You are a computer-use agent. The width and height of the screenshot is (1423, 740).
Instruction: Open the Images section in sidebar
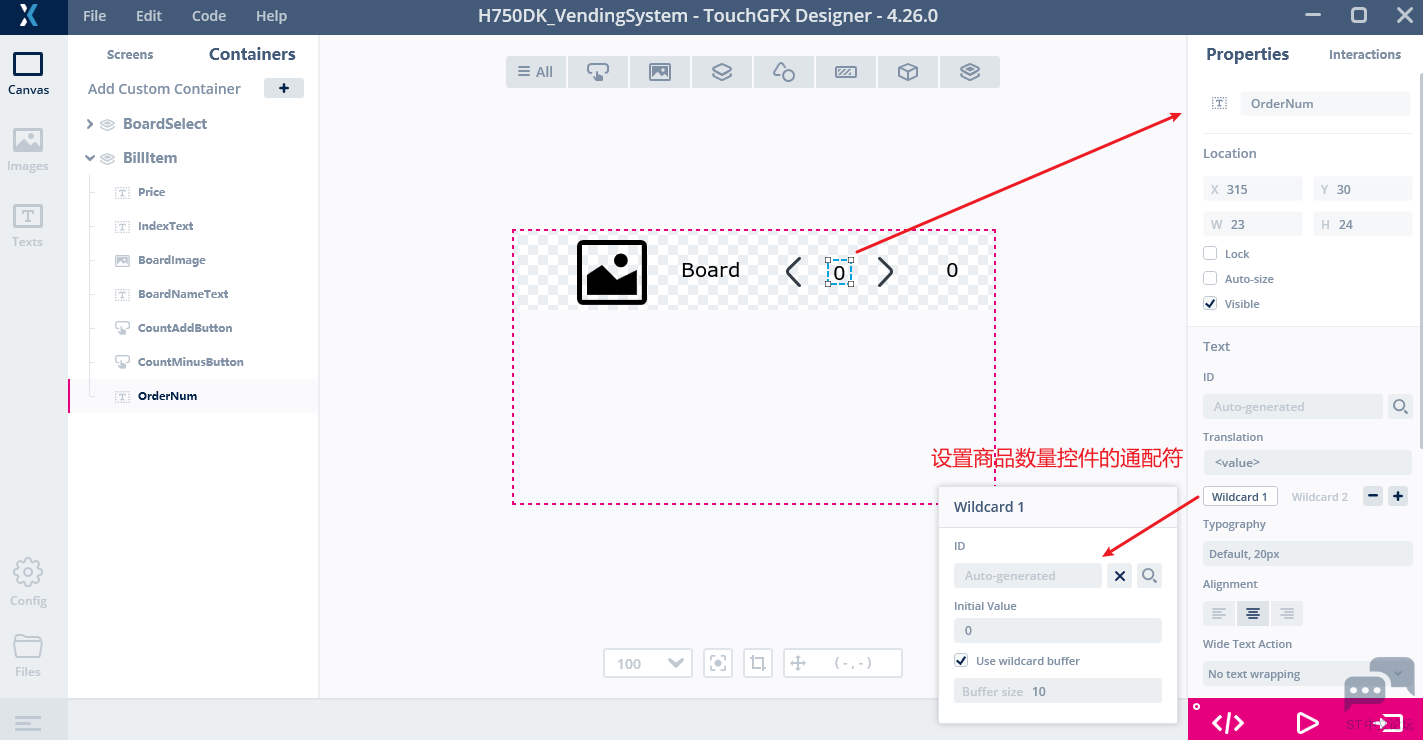28,150
